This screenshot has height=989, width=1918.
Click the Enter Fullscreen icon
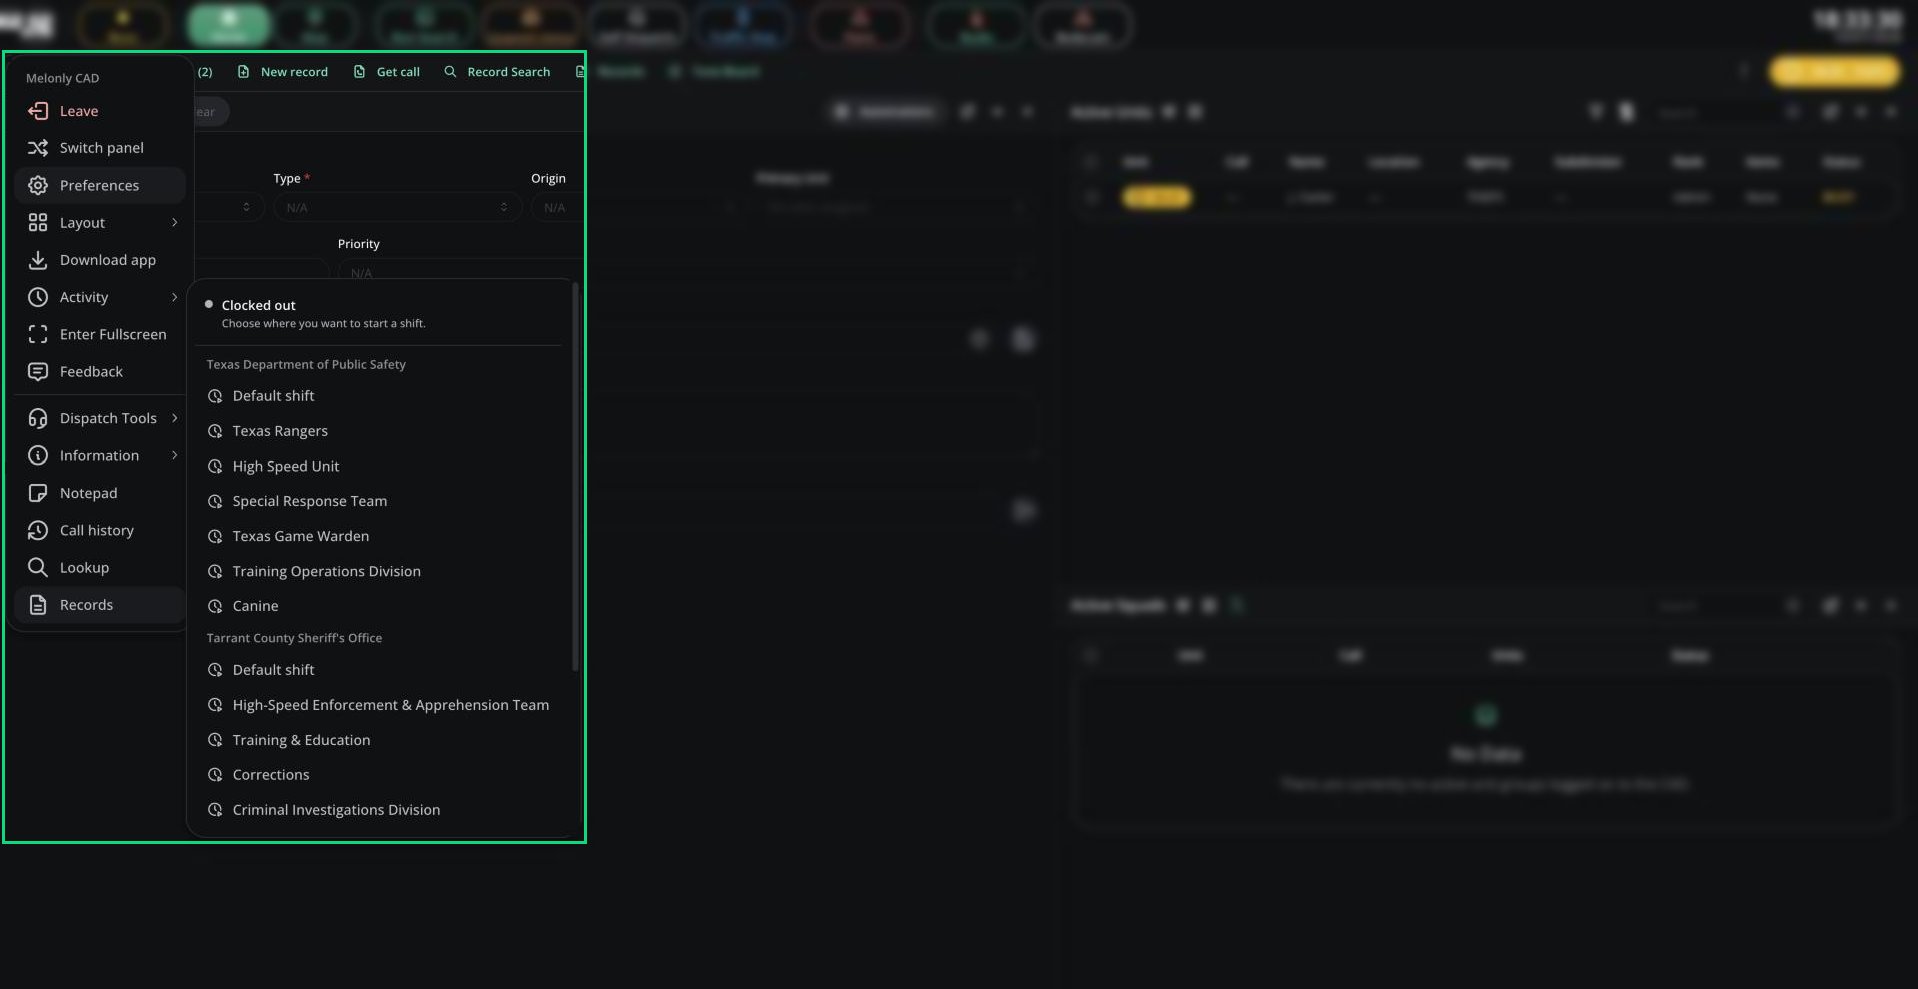tap(38, 334)
